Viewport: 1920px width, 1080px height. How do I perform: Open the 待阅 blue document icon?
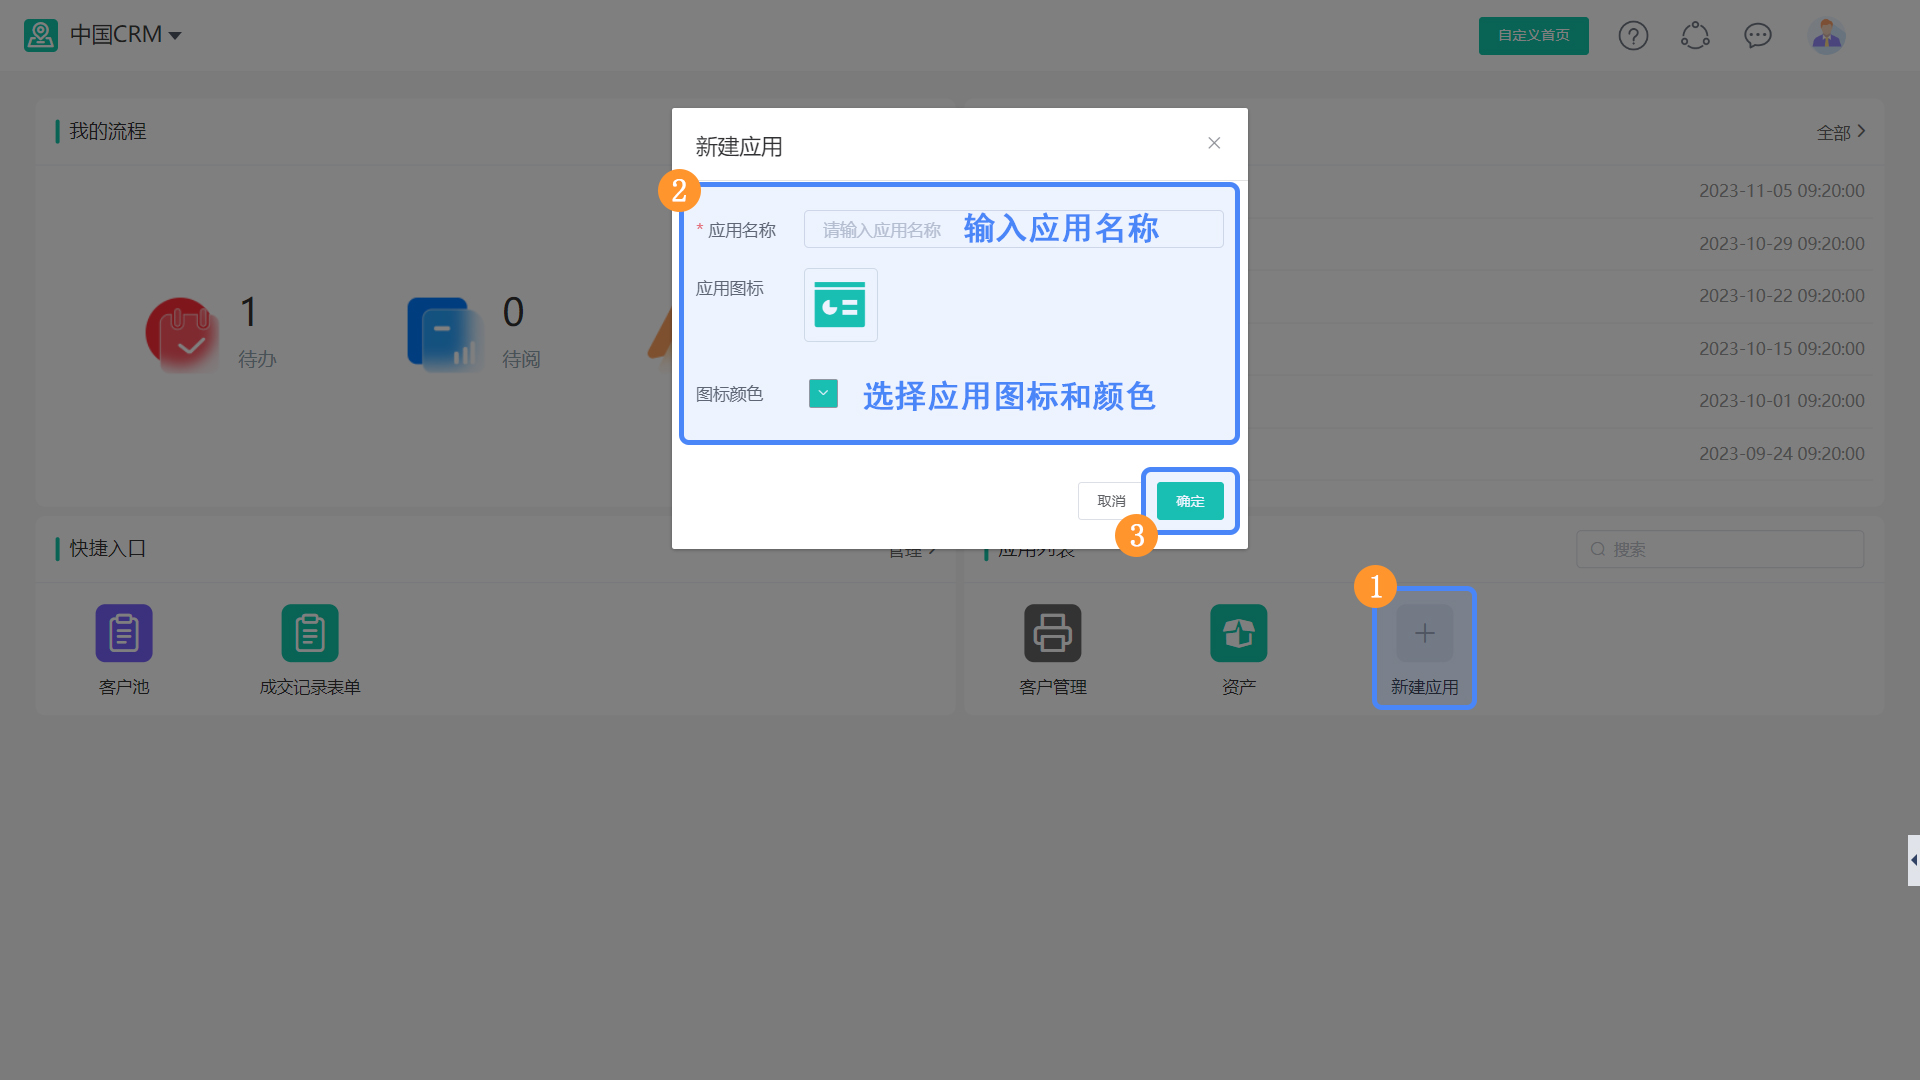(444, 334)
